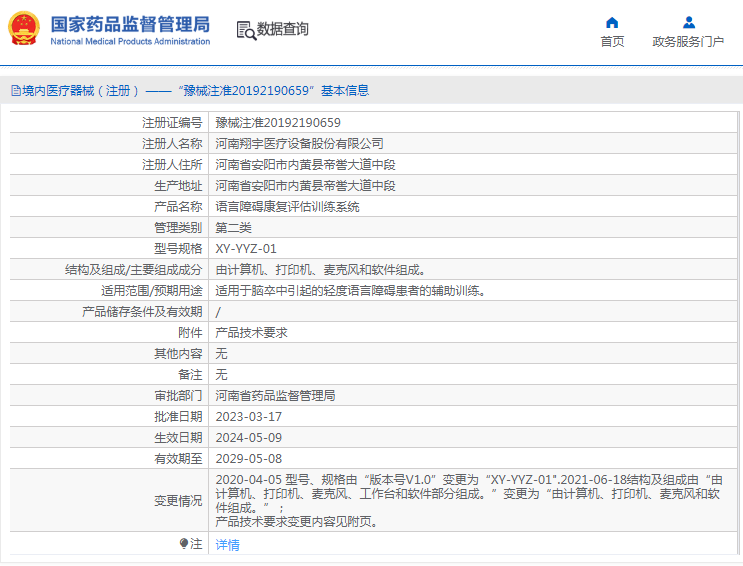Click the national emblem logo

pos(23,28)
